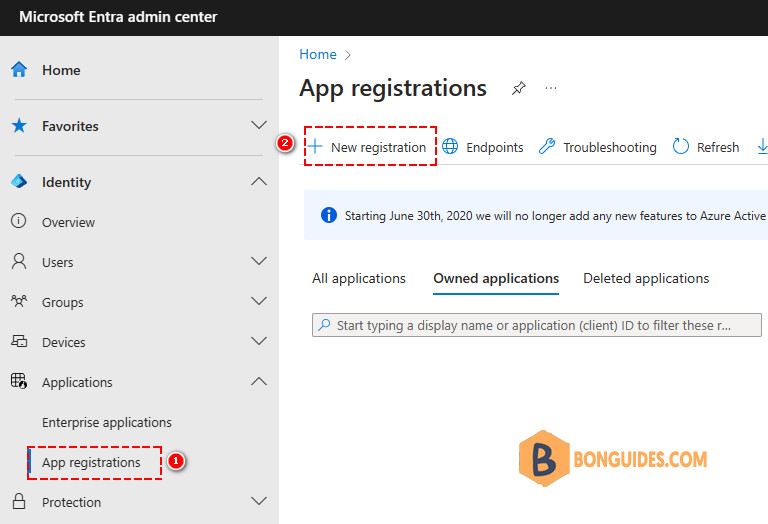This screenshot has width=768, height=524.
Task: Collapse the Applications menu chevron
Action: point(259,381)
